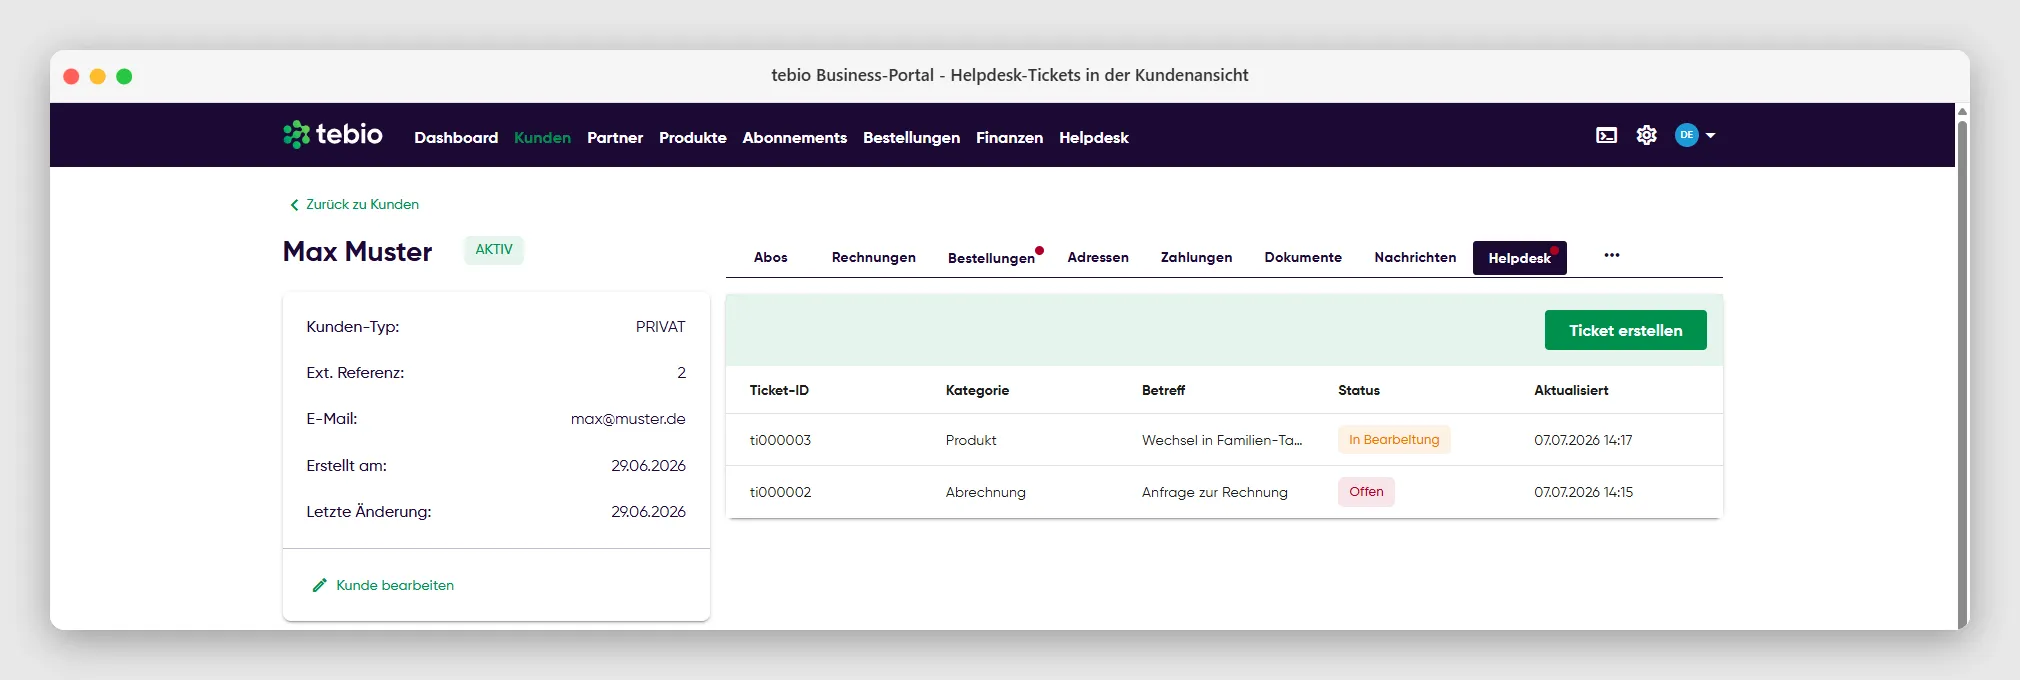Maximize window with green button
Image resolution: width=2020 pixels, height=680 pixels.
point(124,76)
